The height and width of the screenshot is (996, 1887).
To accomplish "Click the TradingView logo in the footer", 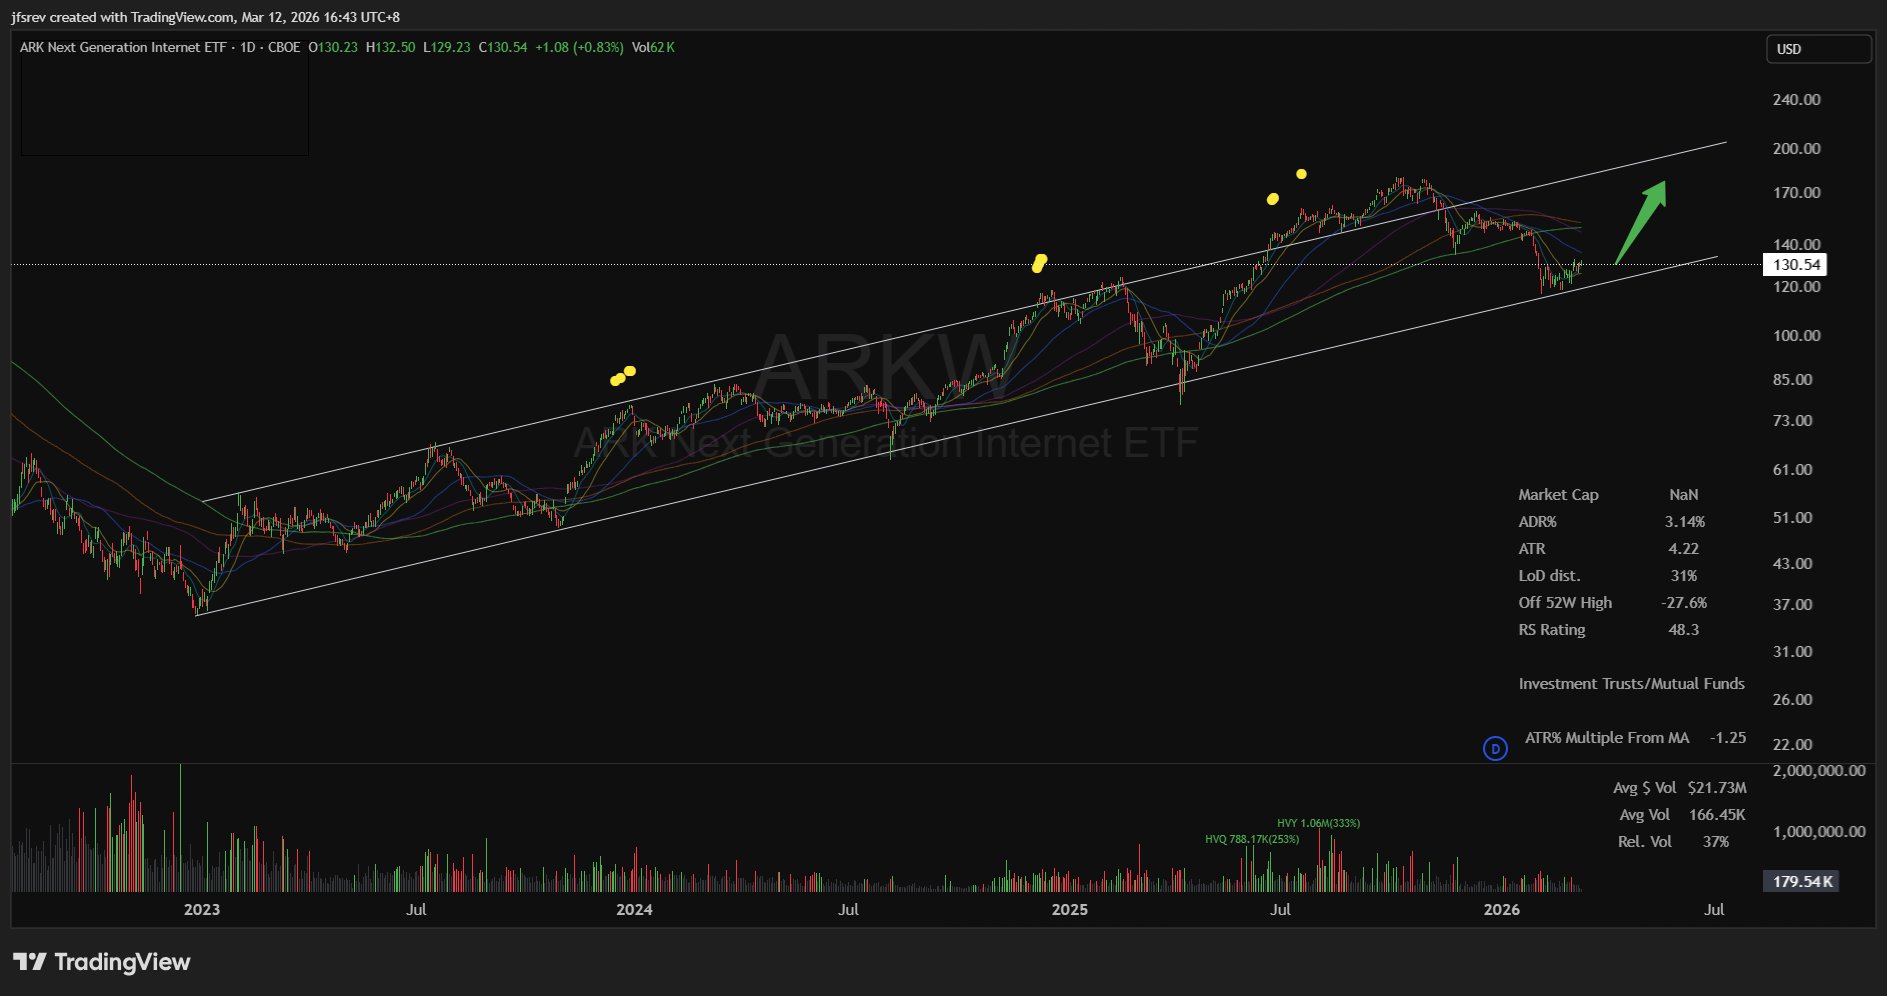I will click(x=101, y=962).
